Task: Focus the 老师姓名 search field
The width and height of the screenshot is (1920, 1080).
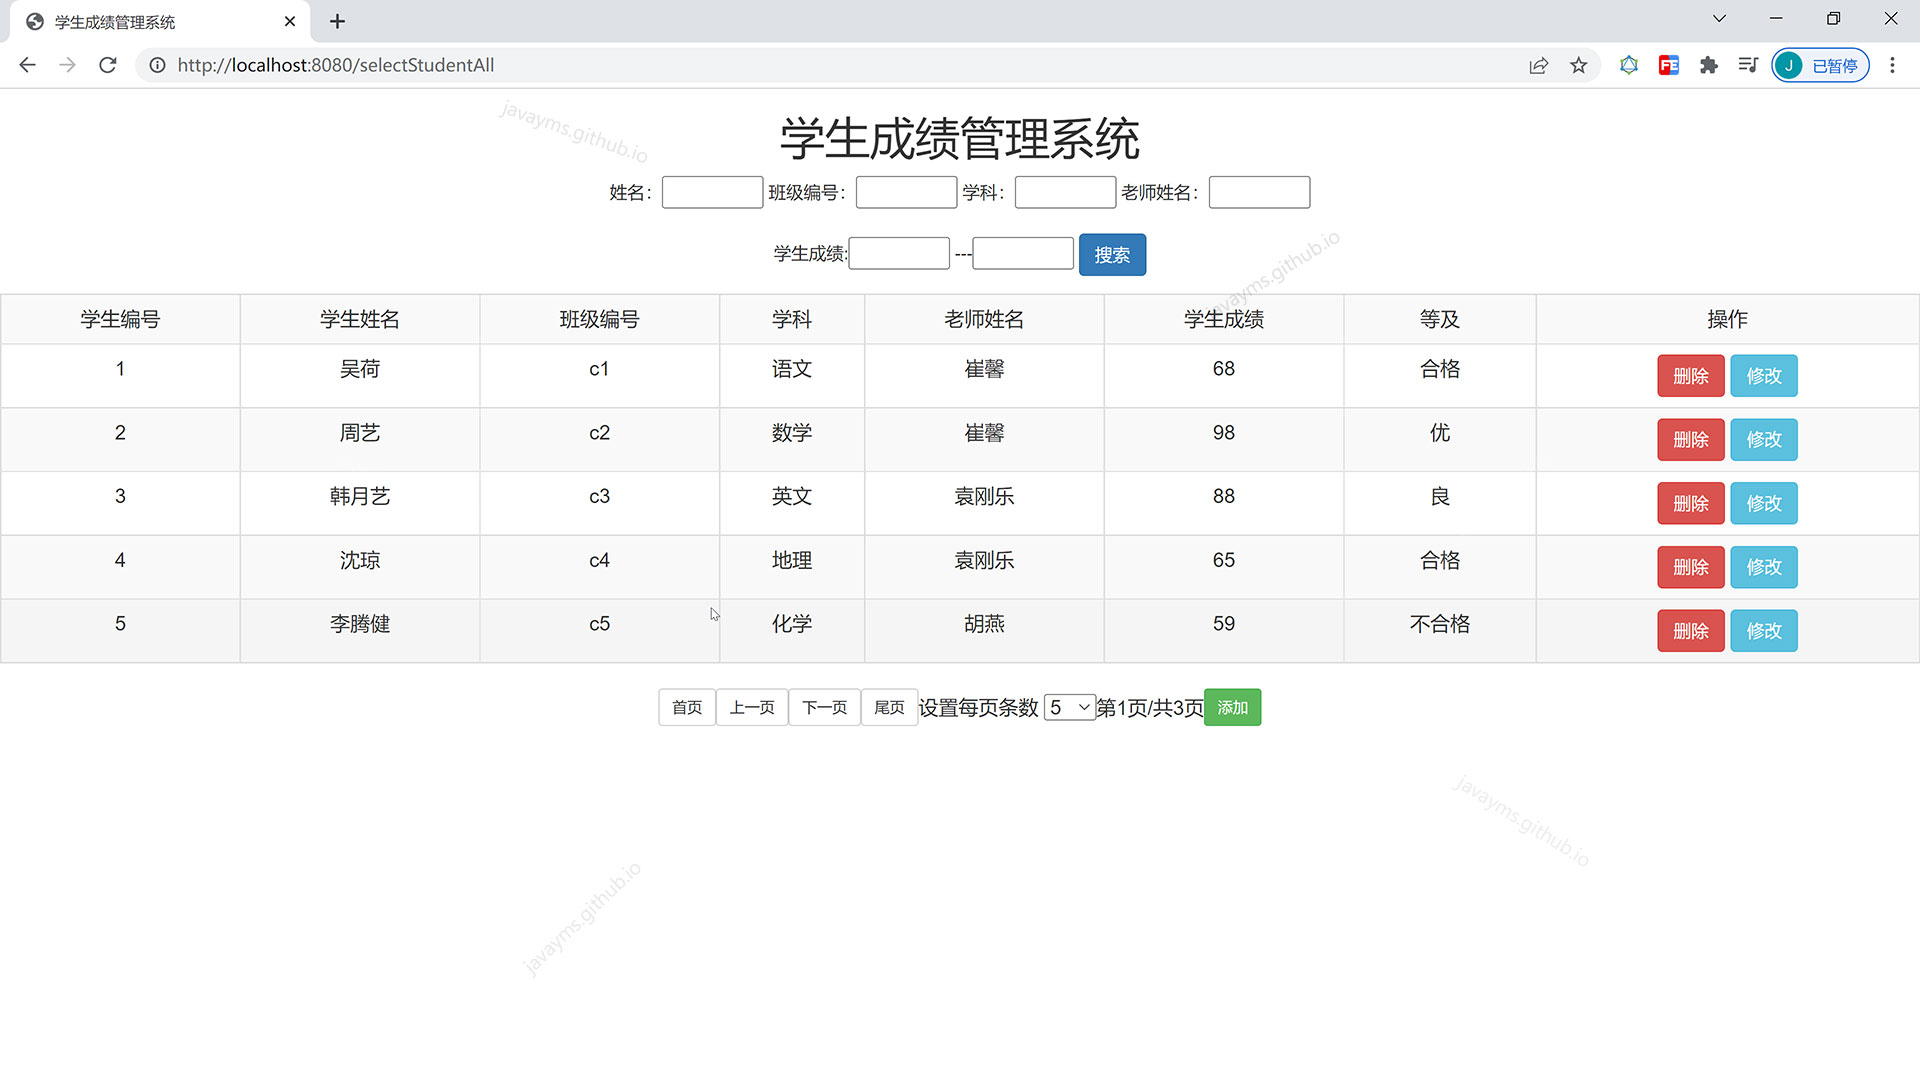Action: (x=1259, y=192)
